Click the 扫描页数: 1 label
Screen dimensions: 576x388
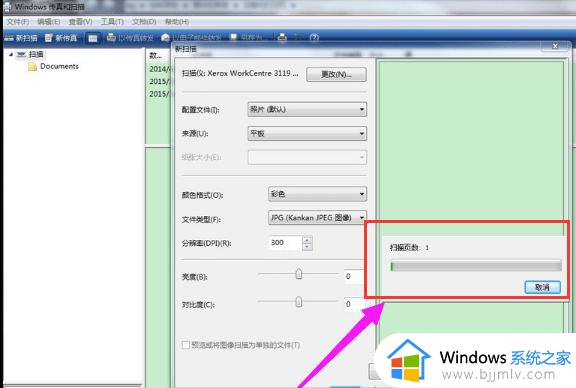coord(409,248)
